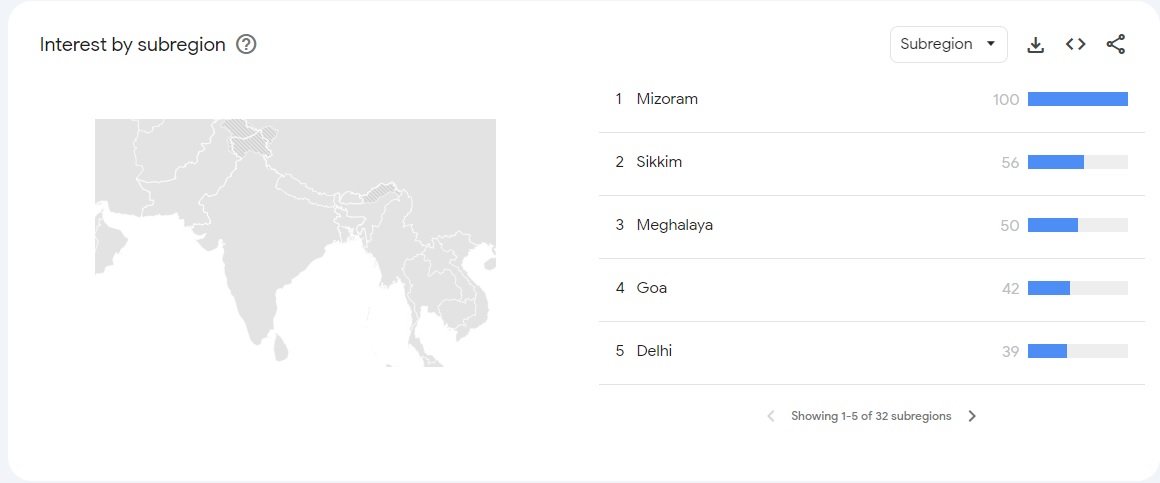
Task: Select Mizoram in the ranking list
Action: pos(667,99)
